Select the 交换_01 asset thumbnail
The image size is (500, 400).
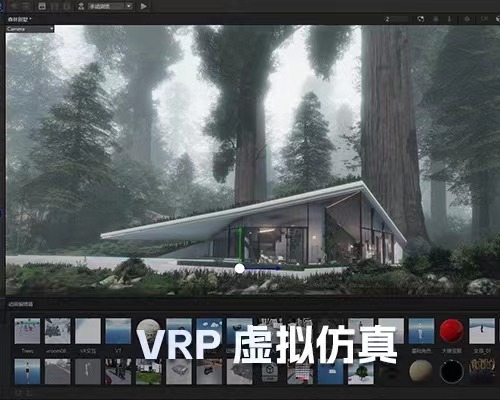[482, 331]
